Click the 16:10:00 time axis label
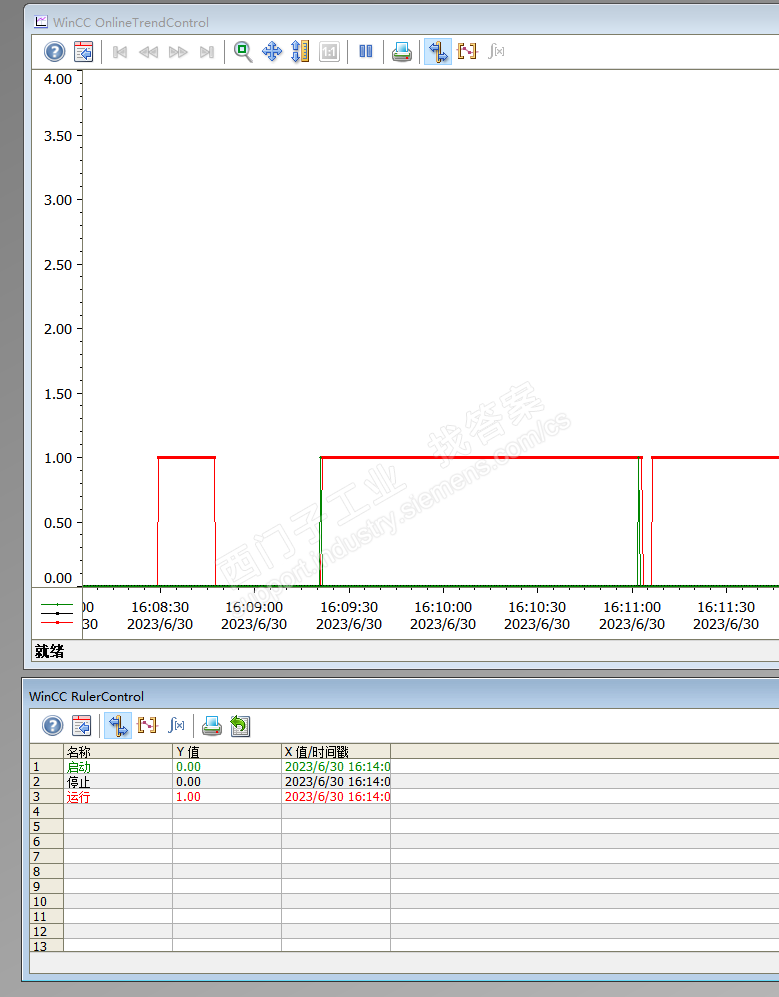Image resolution: width=779 pixels, height=997 pixels. tap(443, 607)
